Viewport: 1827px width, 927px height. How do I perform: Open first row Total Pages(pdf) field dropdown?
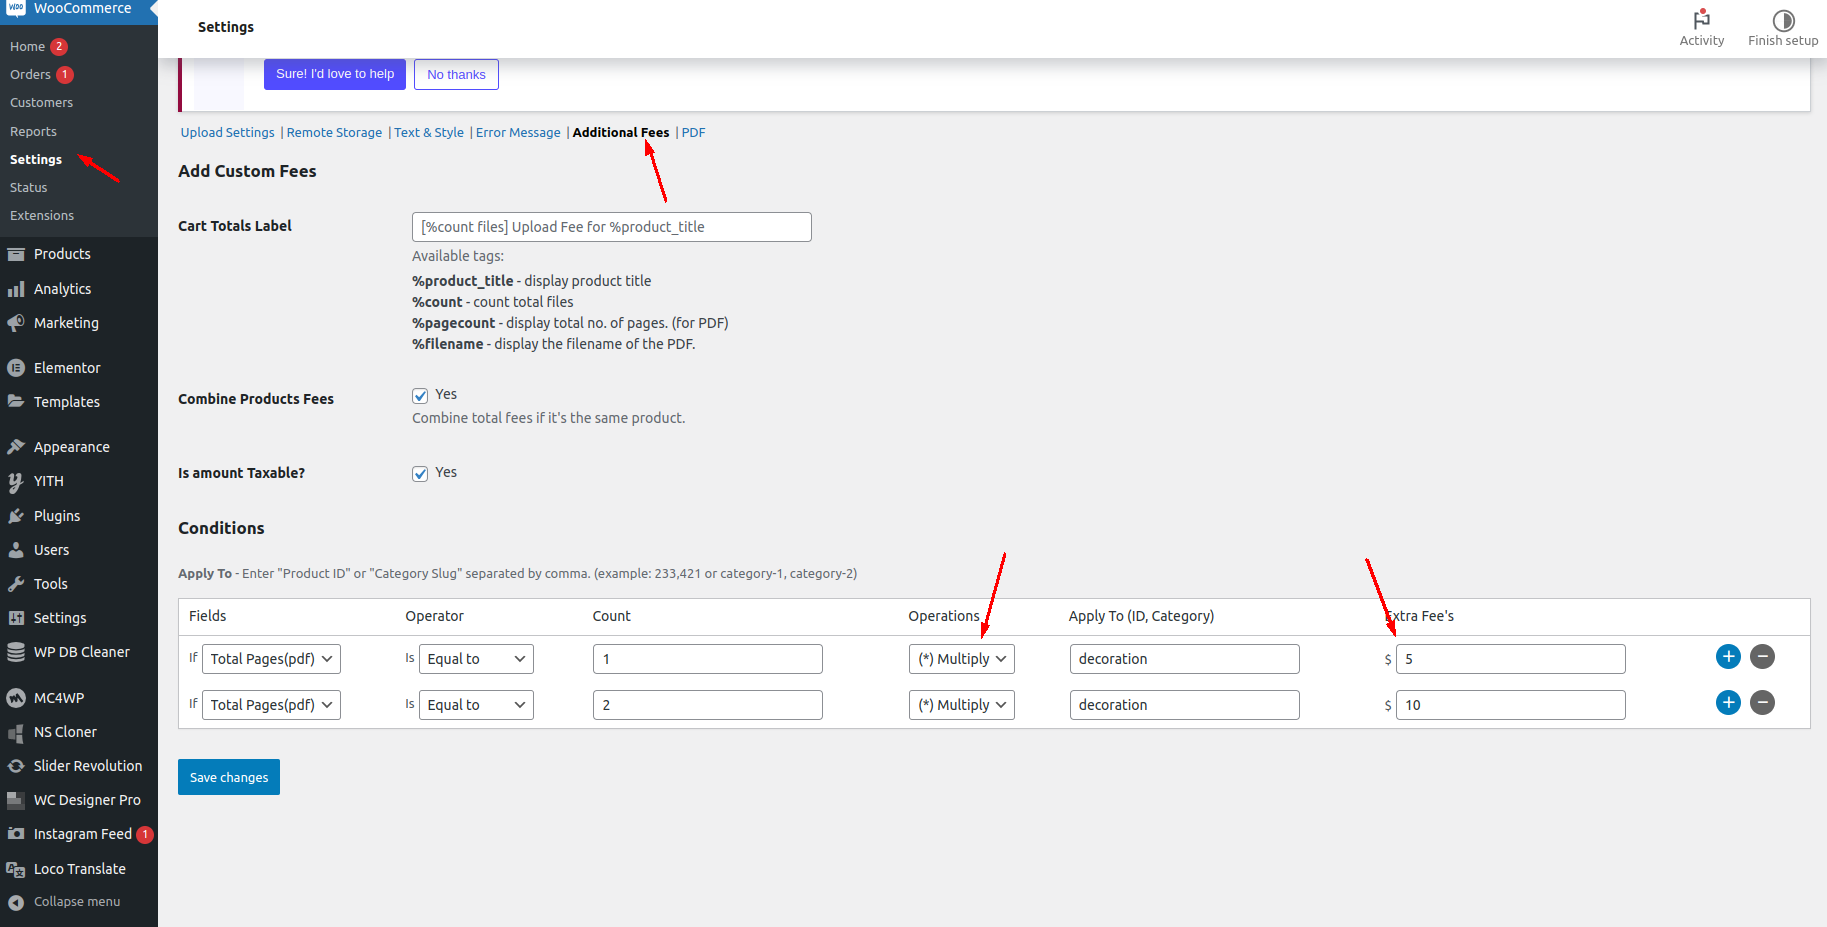271,659
